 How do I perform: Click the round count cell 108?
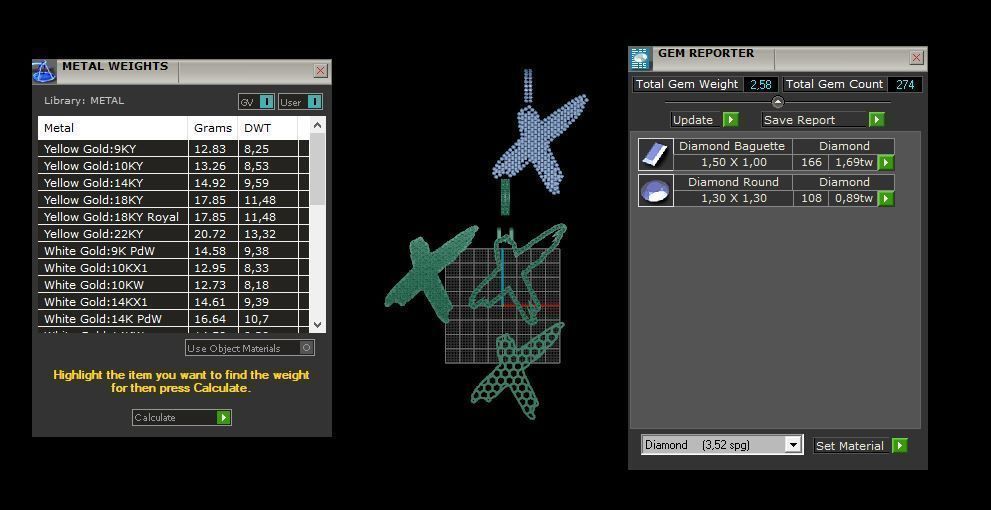[811, 198]
